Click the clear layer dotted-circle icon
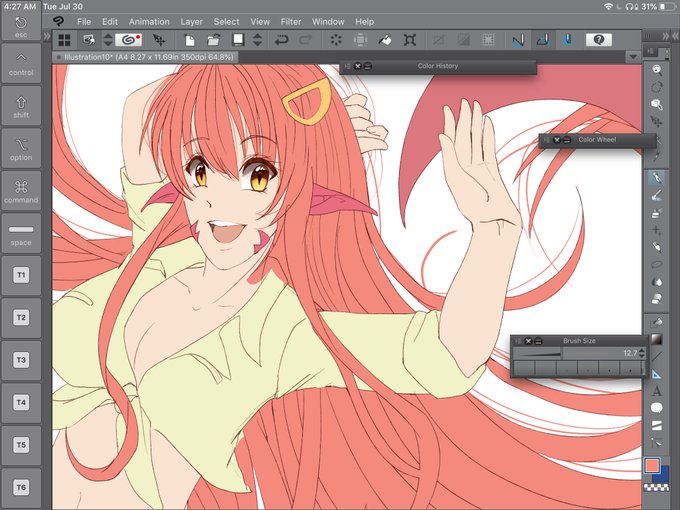Viewport: 680px width, 510px height. (336, 40)
